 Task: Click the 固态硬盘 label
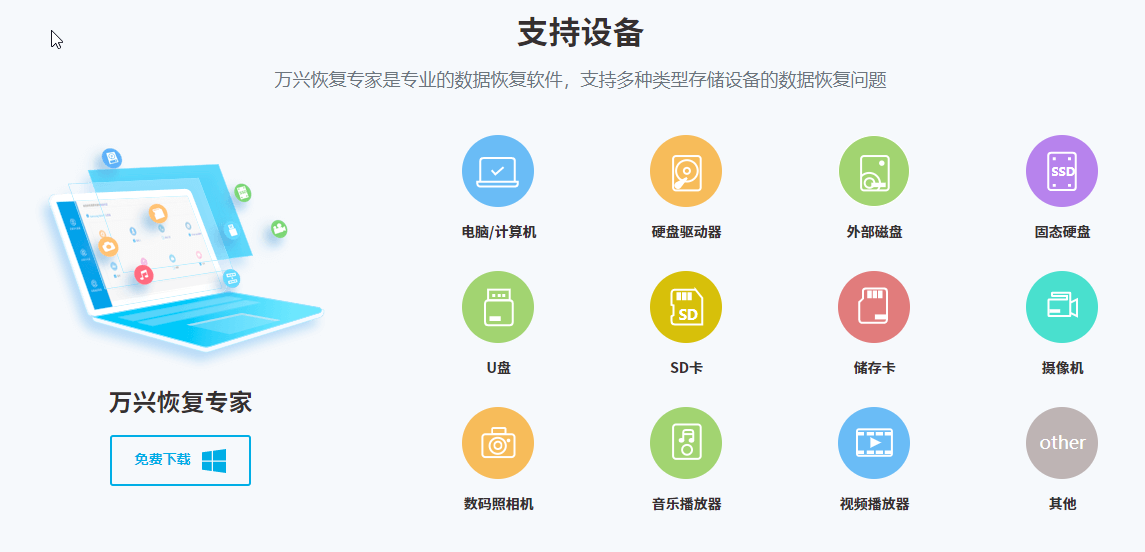pos(1062,232)
